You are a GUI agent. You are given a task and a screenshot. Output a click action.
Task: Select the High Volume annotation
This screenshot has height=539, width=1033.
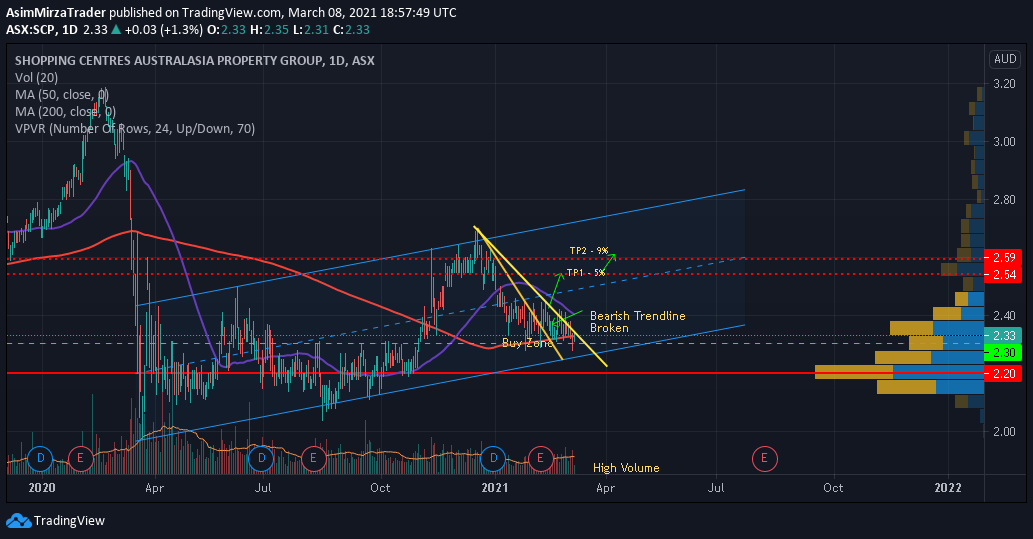click(x=626, y=468)
